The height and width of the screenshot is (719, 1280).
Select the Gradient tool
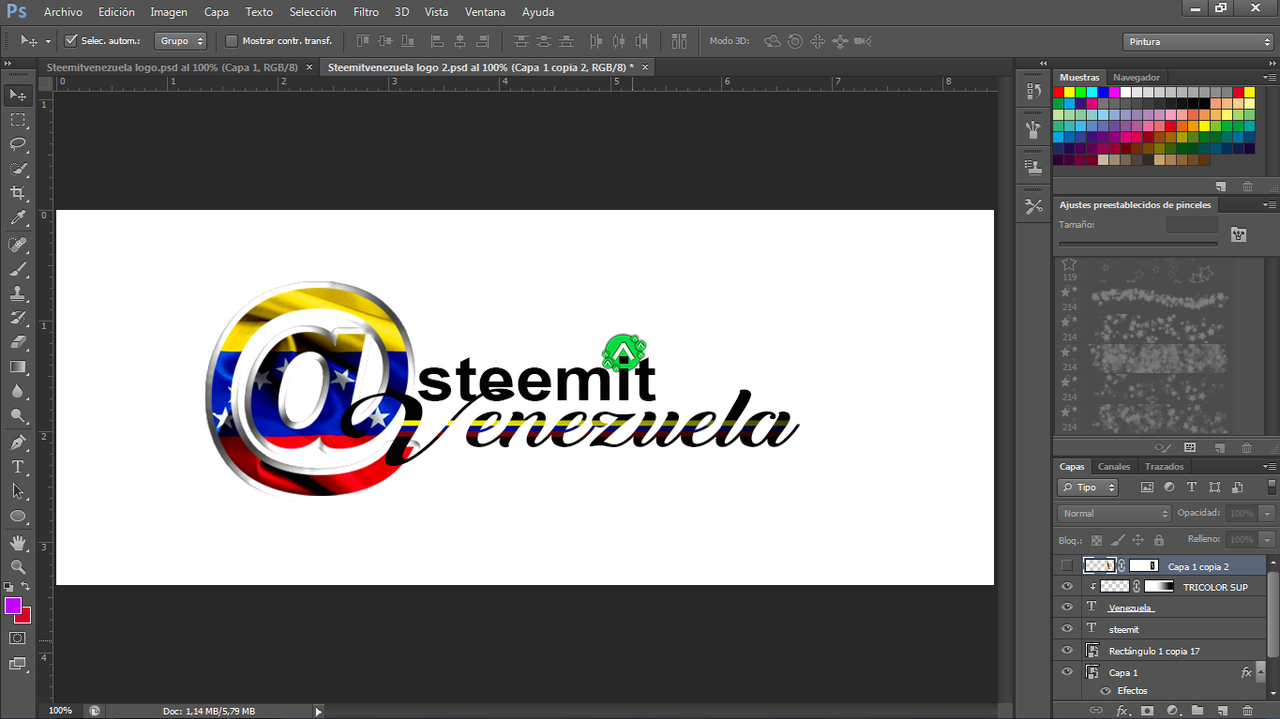[x=18, y=367]
